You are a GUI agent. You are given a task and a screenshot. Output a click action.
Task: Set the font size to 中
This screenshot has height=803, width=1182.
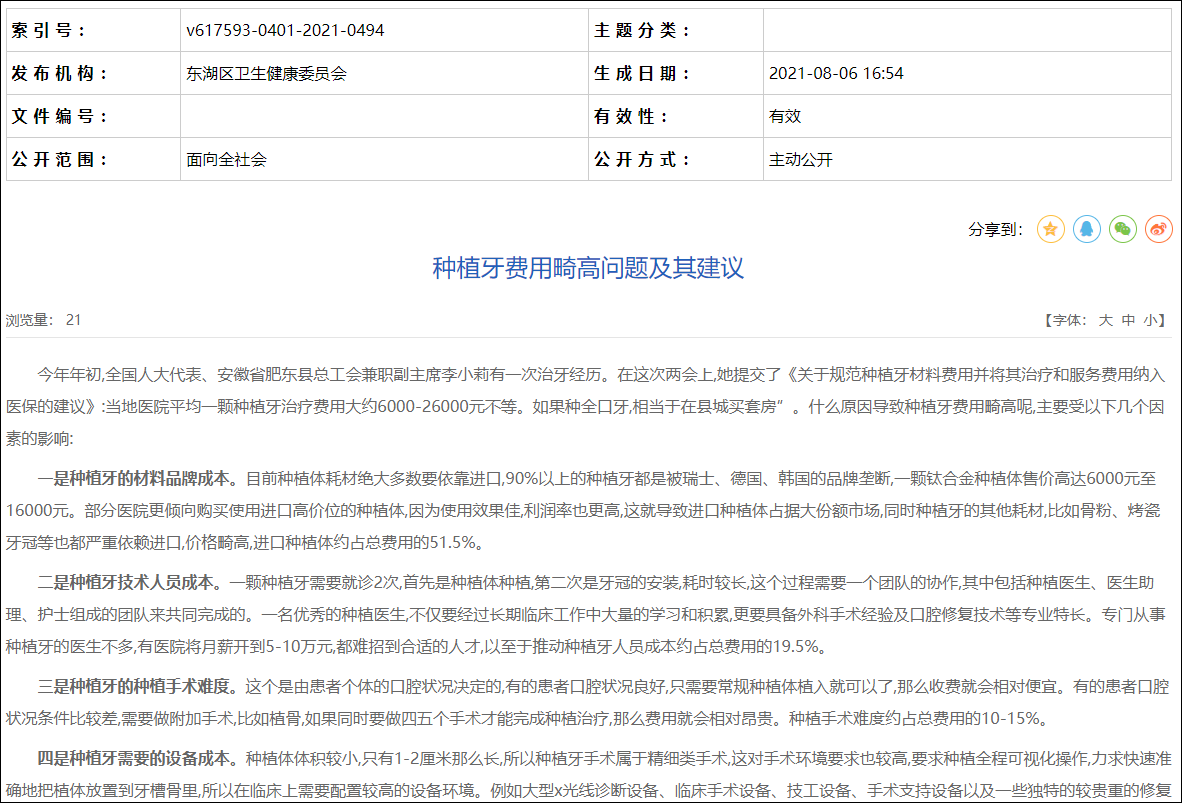1130,318
